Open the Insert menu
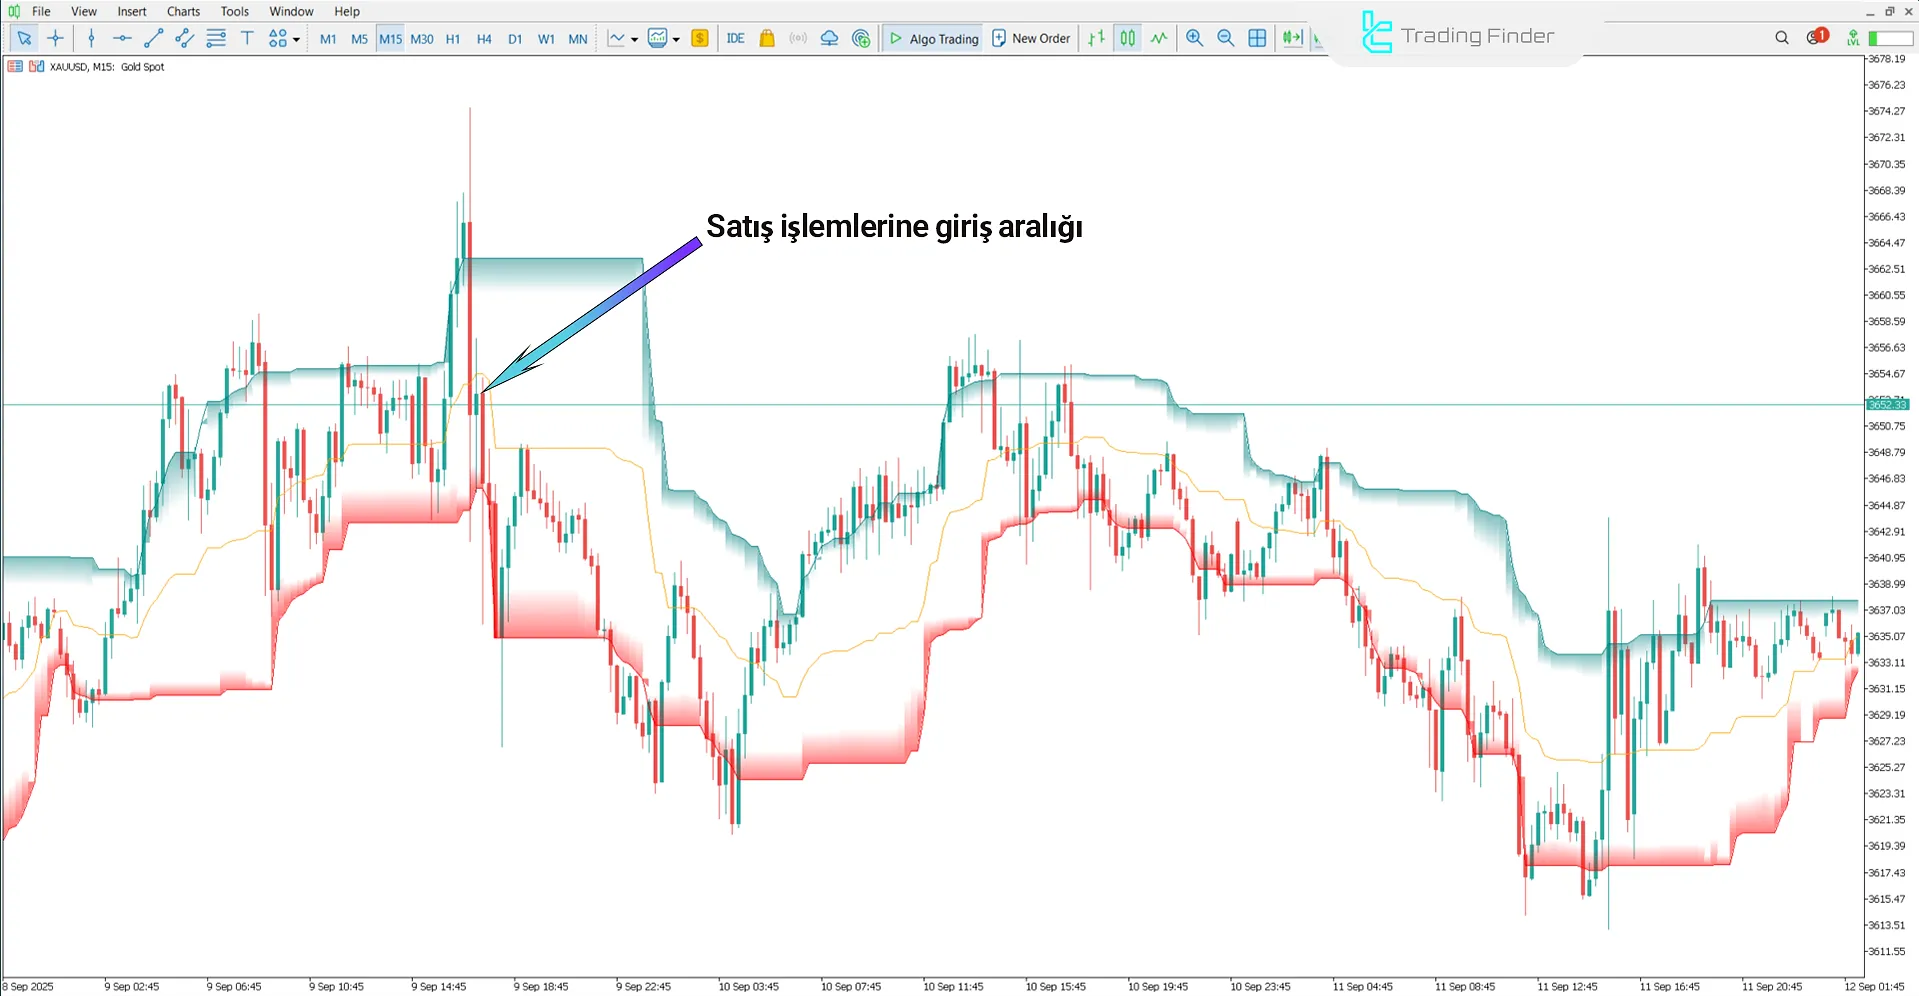The height and width of the screenshot is (996, 1919). coord(131,11)
